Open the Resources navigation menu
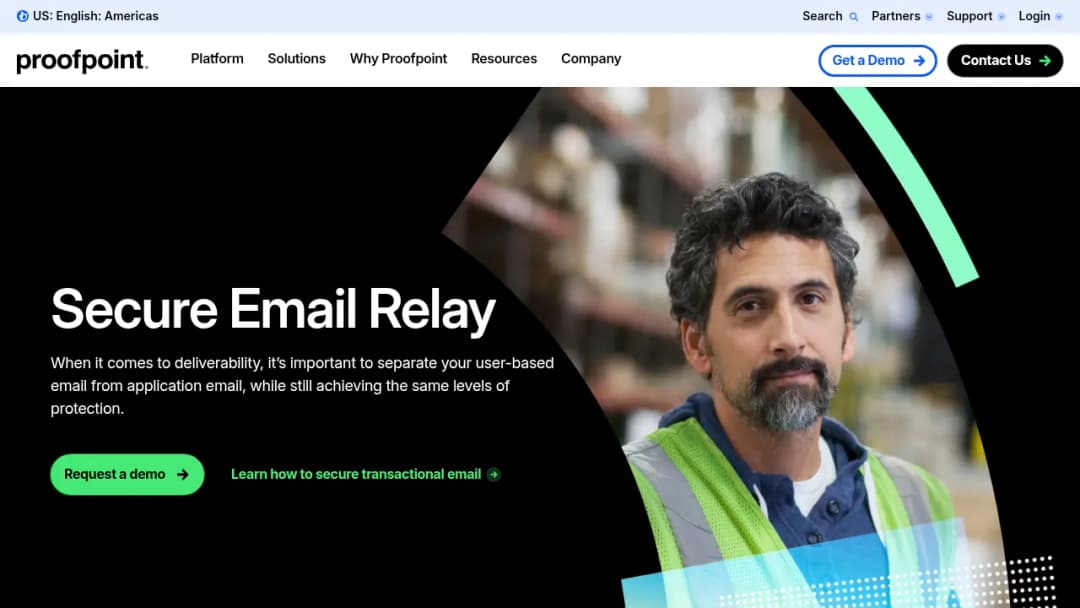This screenshot has width=1080, height=608. [x=503, y=59]
